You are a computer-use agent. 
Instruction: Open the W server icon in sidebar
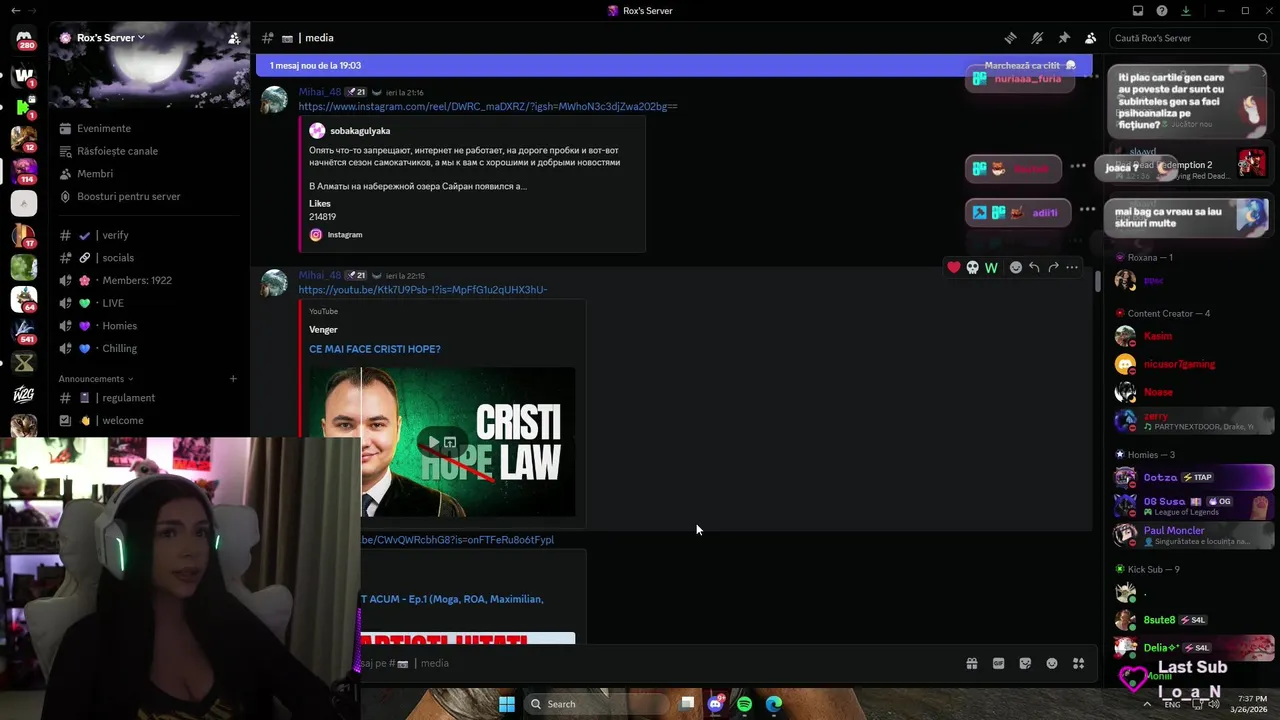coord(24,75)
